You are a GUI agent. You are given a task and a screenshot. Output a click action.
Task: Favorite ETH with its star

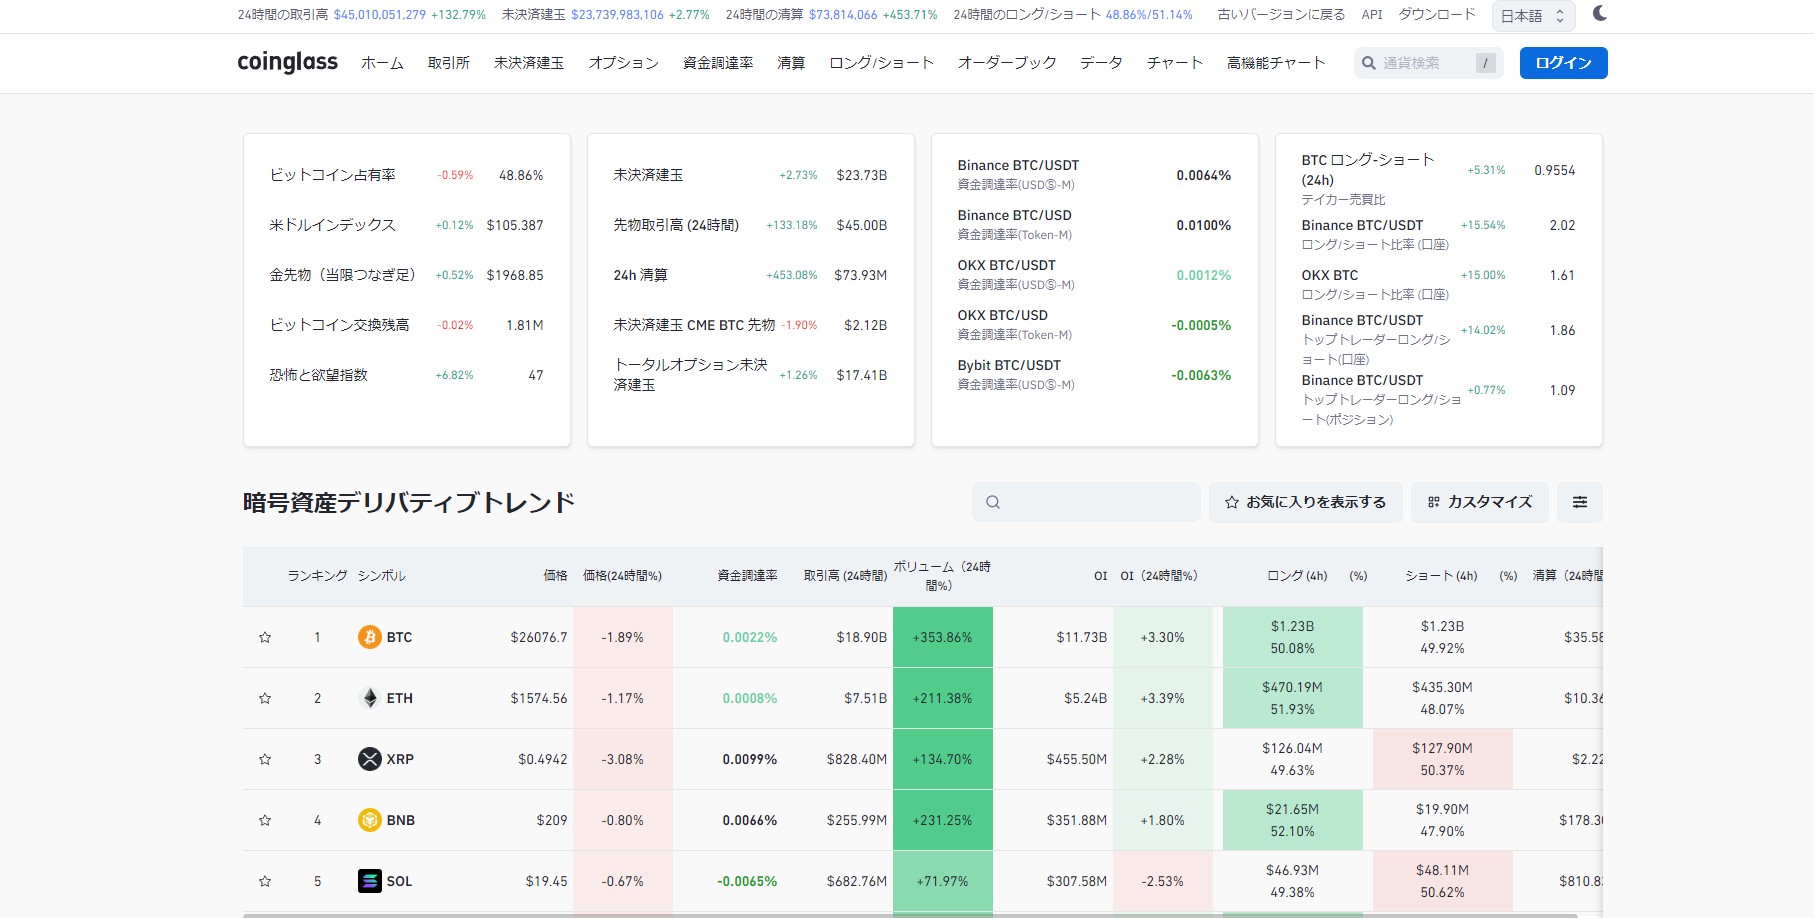(x=265, y=698)
